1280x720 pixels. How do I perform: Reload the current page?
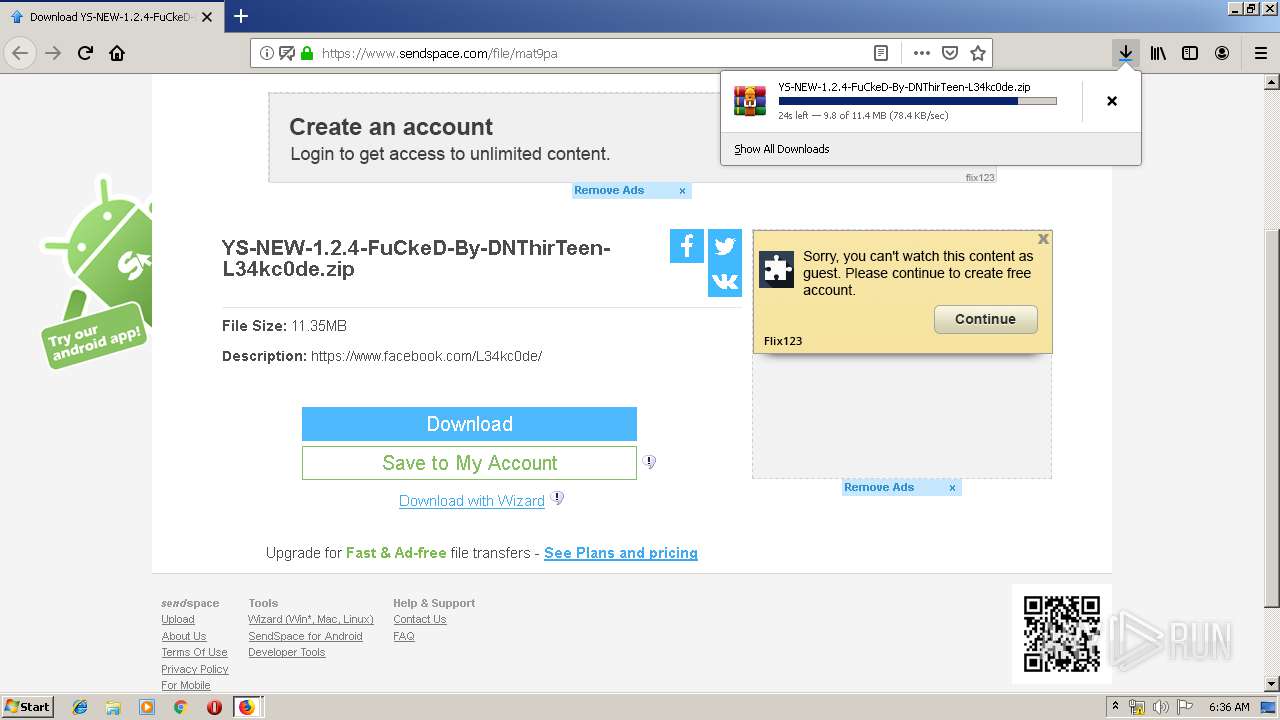[x=85, y=53]
